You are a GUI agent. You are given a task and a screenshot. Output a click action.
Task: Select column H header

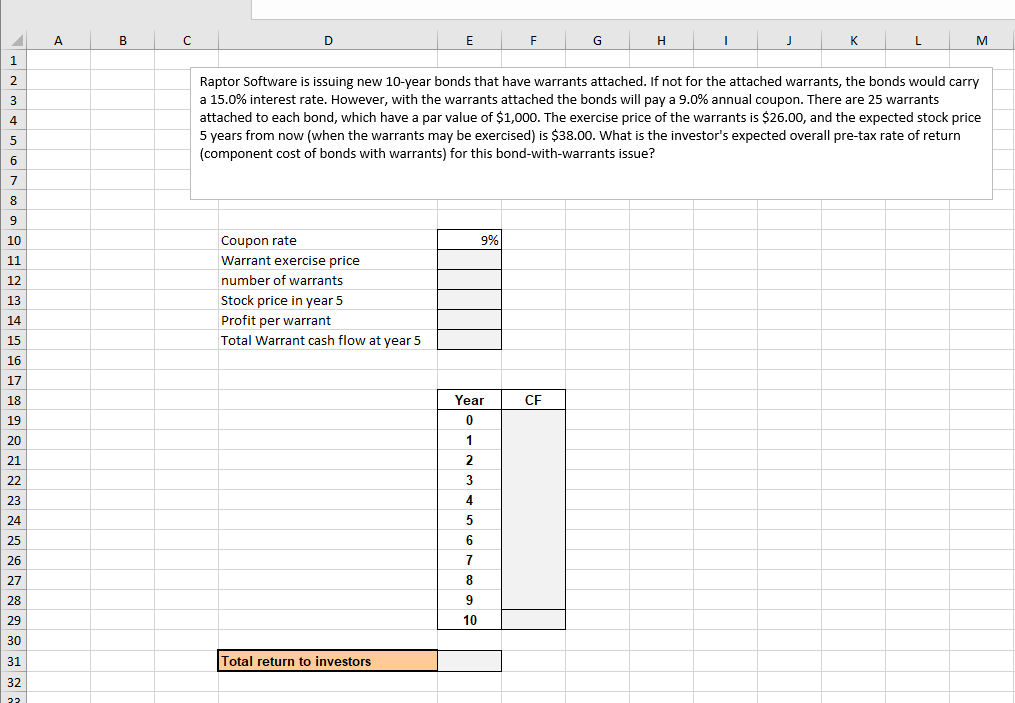[661, 40]
